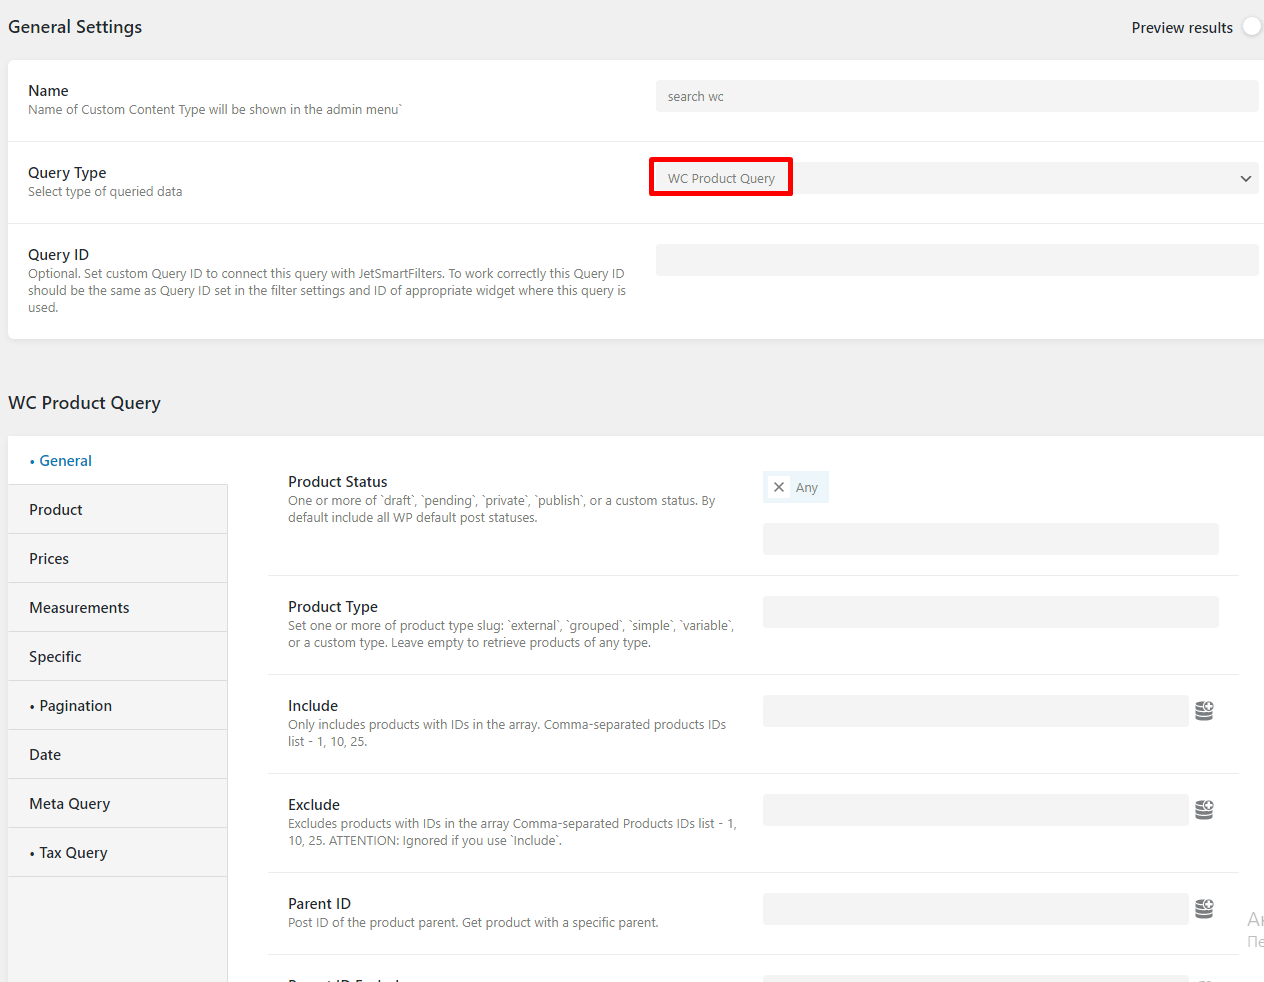Toggle the Preview results switch

click(x=1252, y=27)
